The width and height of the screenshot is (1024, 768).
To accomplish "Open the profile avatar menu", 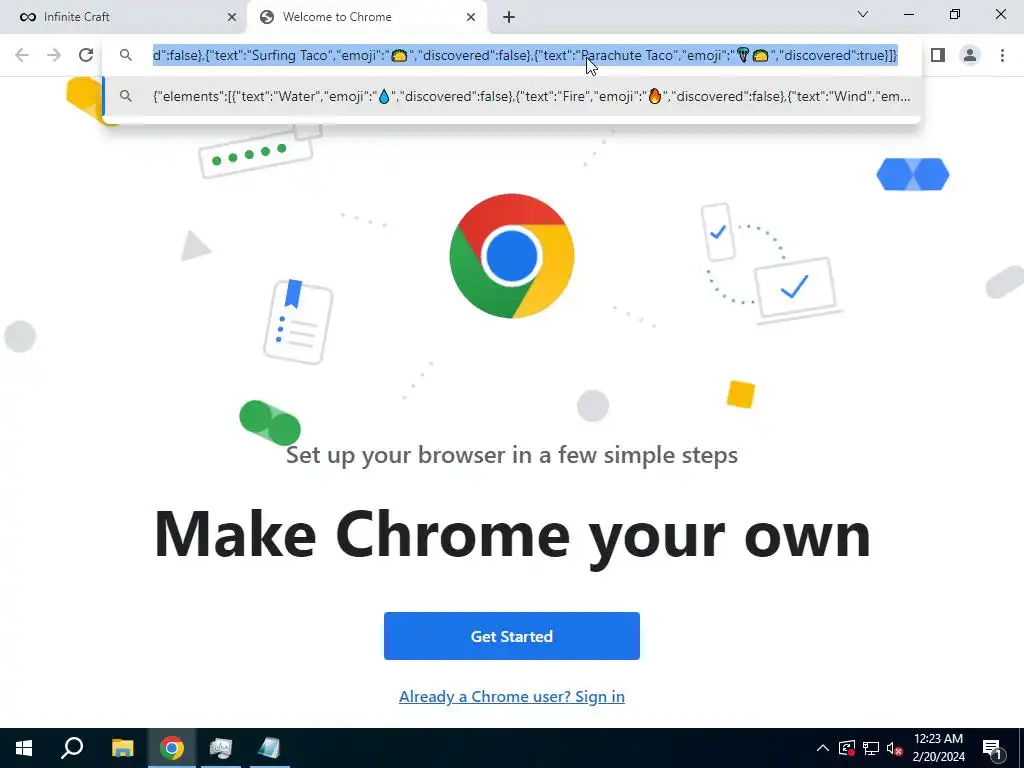I will (970, 55).
